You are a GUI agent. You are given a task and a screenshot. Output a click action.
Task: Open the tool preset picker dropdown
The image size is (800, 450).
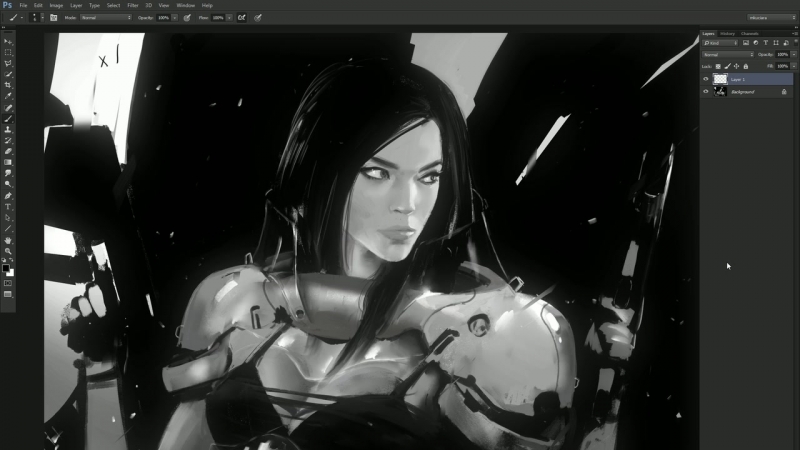click(x=15, y=17)
